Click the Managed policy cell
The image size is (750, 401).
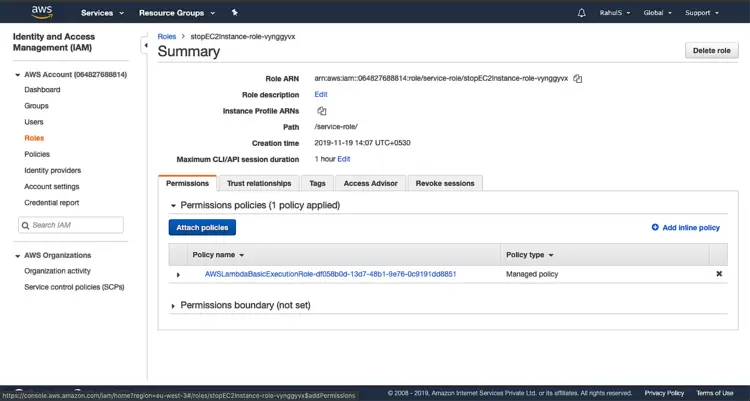point(532,274)
